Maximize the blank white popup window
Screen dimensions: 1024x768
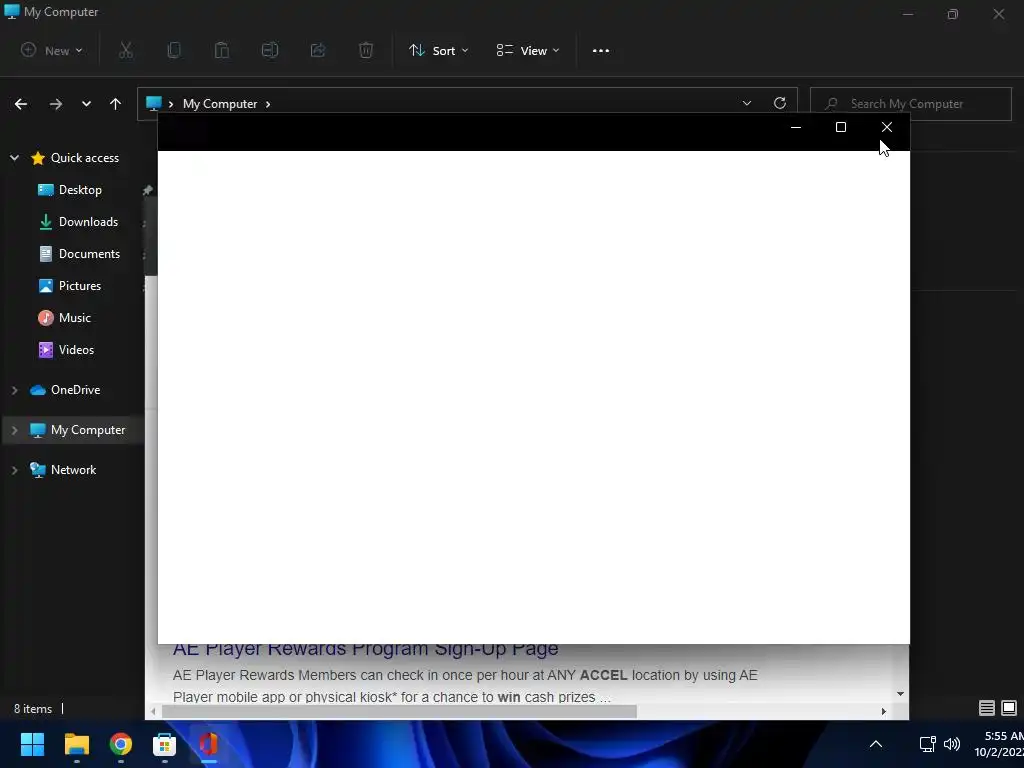(x=841, y=127)
